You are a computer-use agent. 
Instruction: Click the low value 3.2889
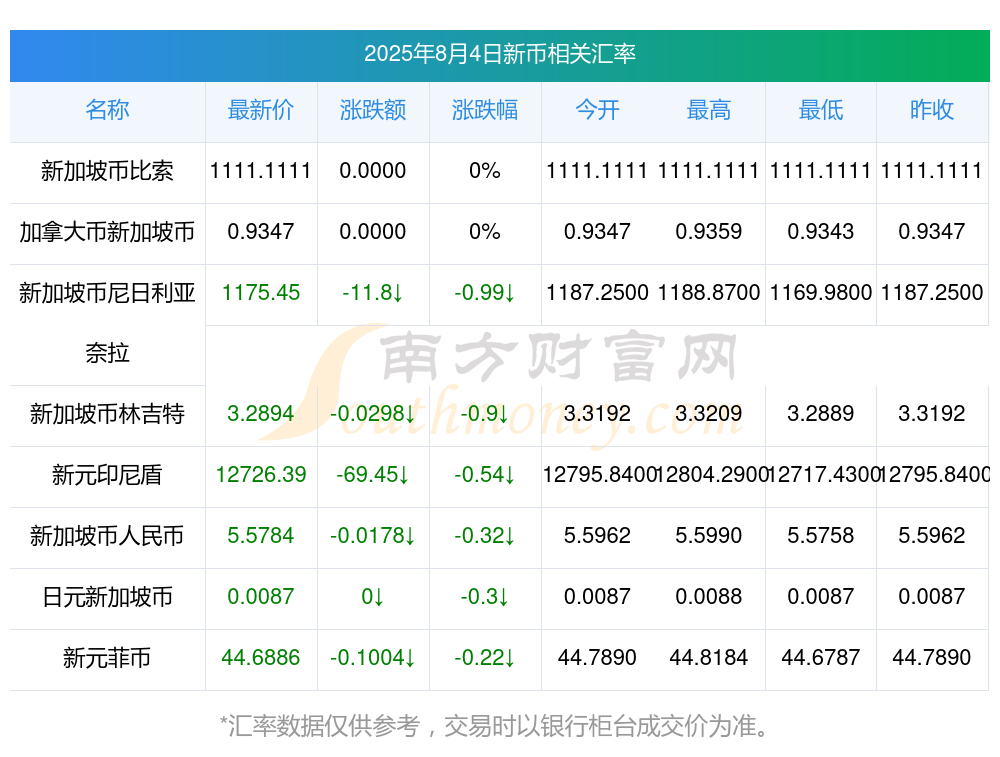tap(821, 414)
